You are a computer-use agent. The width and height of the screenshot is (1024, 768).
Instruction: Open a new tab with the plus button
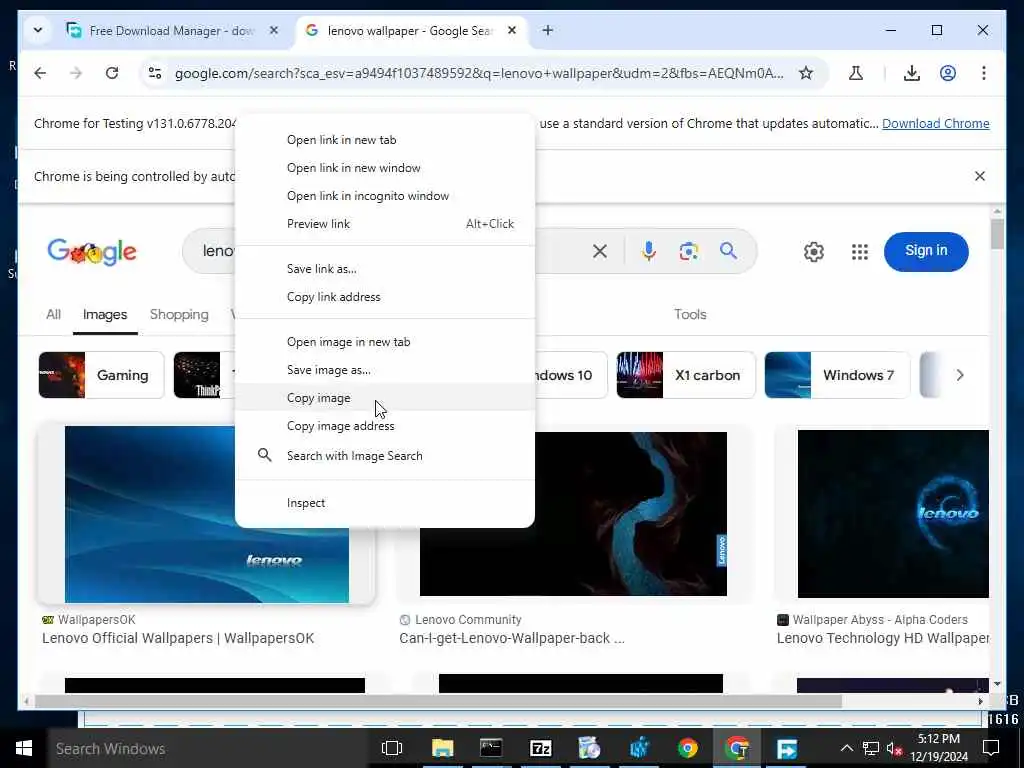coord(547,31)
